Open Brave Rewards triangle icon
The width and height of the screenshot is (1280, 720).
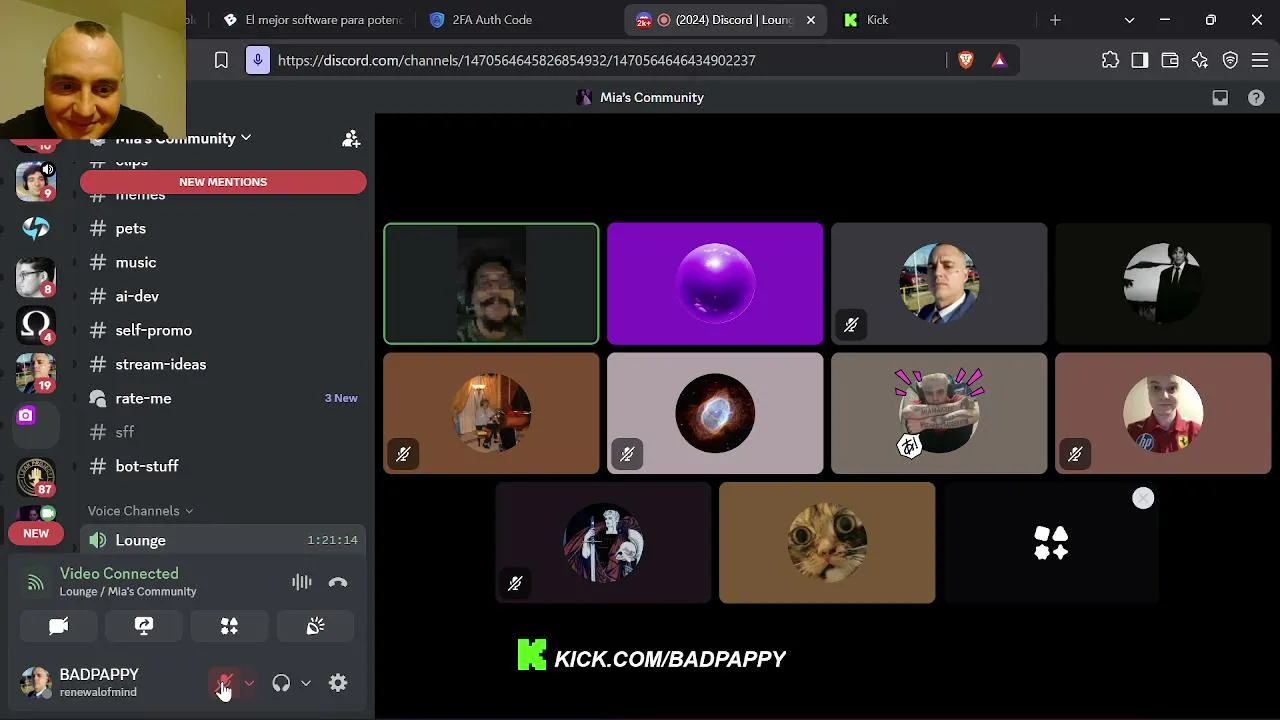999,60
